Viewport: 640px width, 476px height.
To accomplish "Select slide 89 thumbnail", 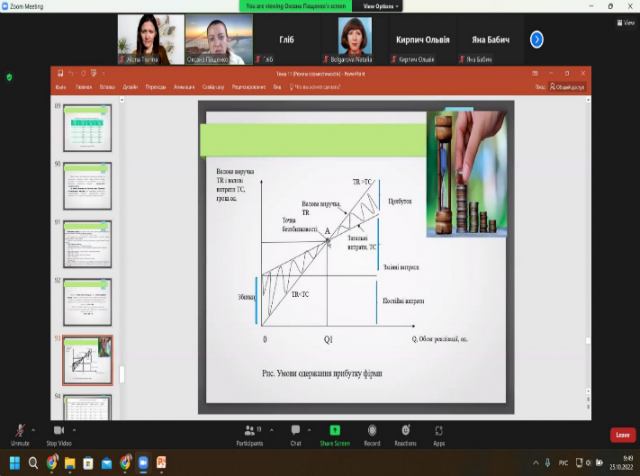I will coord(87,128).
